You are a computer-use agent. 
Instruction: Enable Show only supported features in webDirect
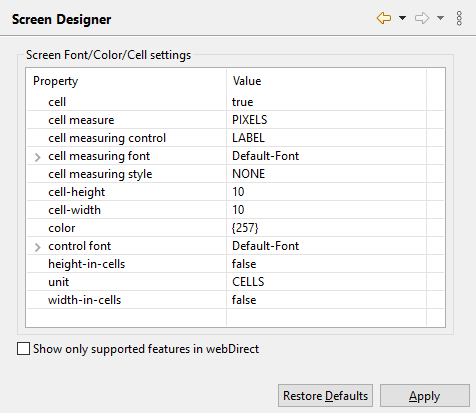pyautogui.click(x=23, y=349)
